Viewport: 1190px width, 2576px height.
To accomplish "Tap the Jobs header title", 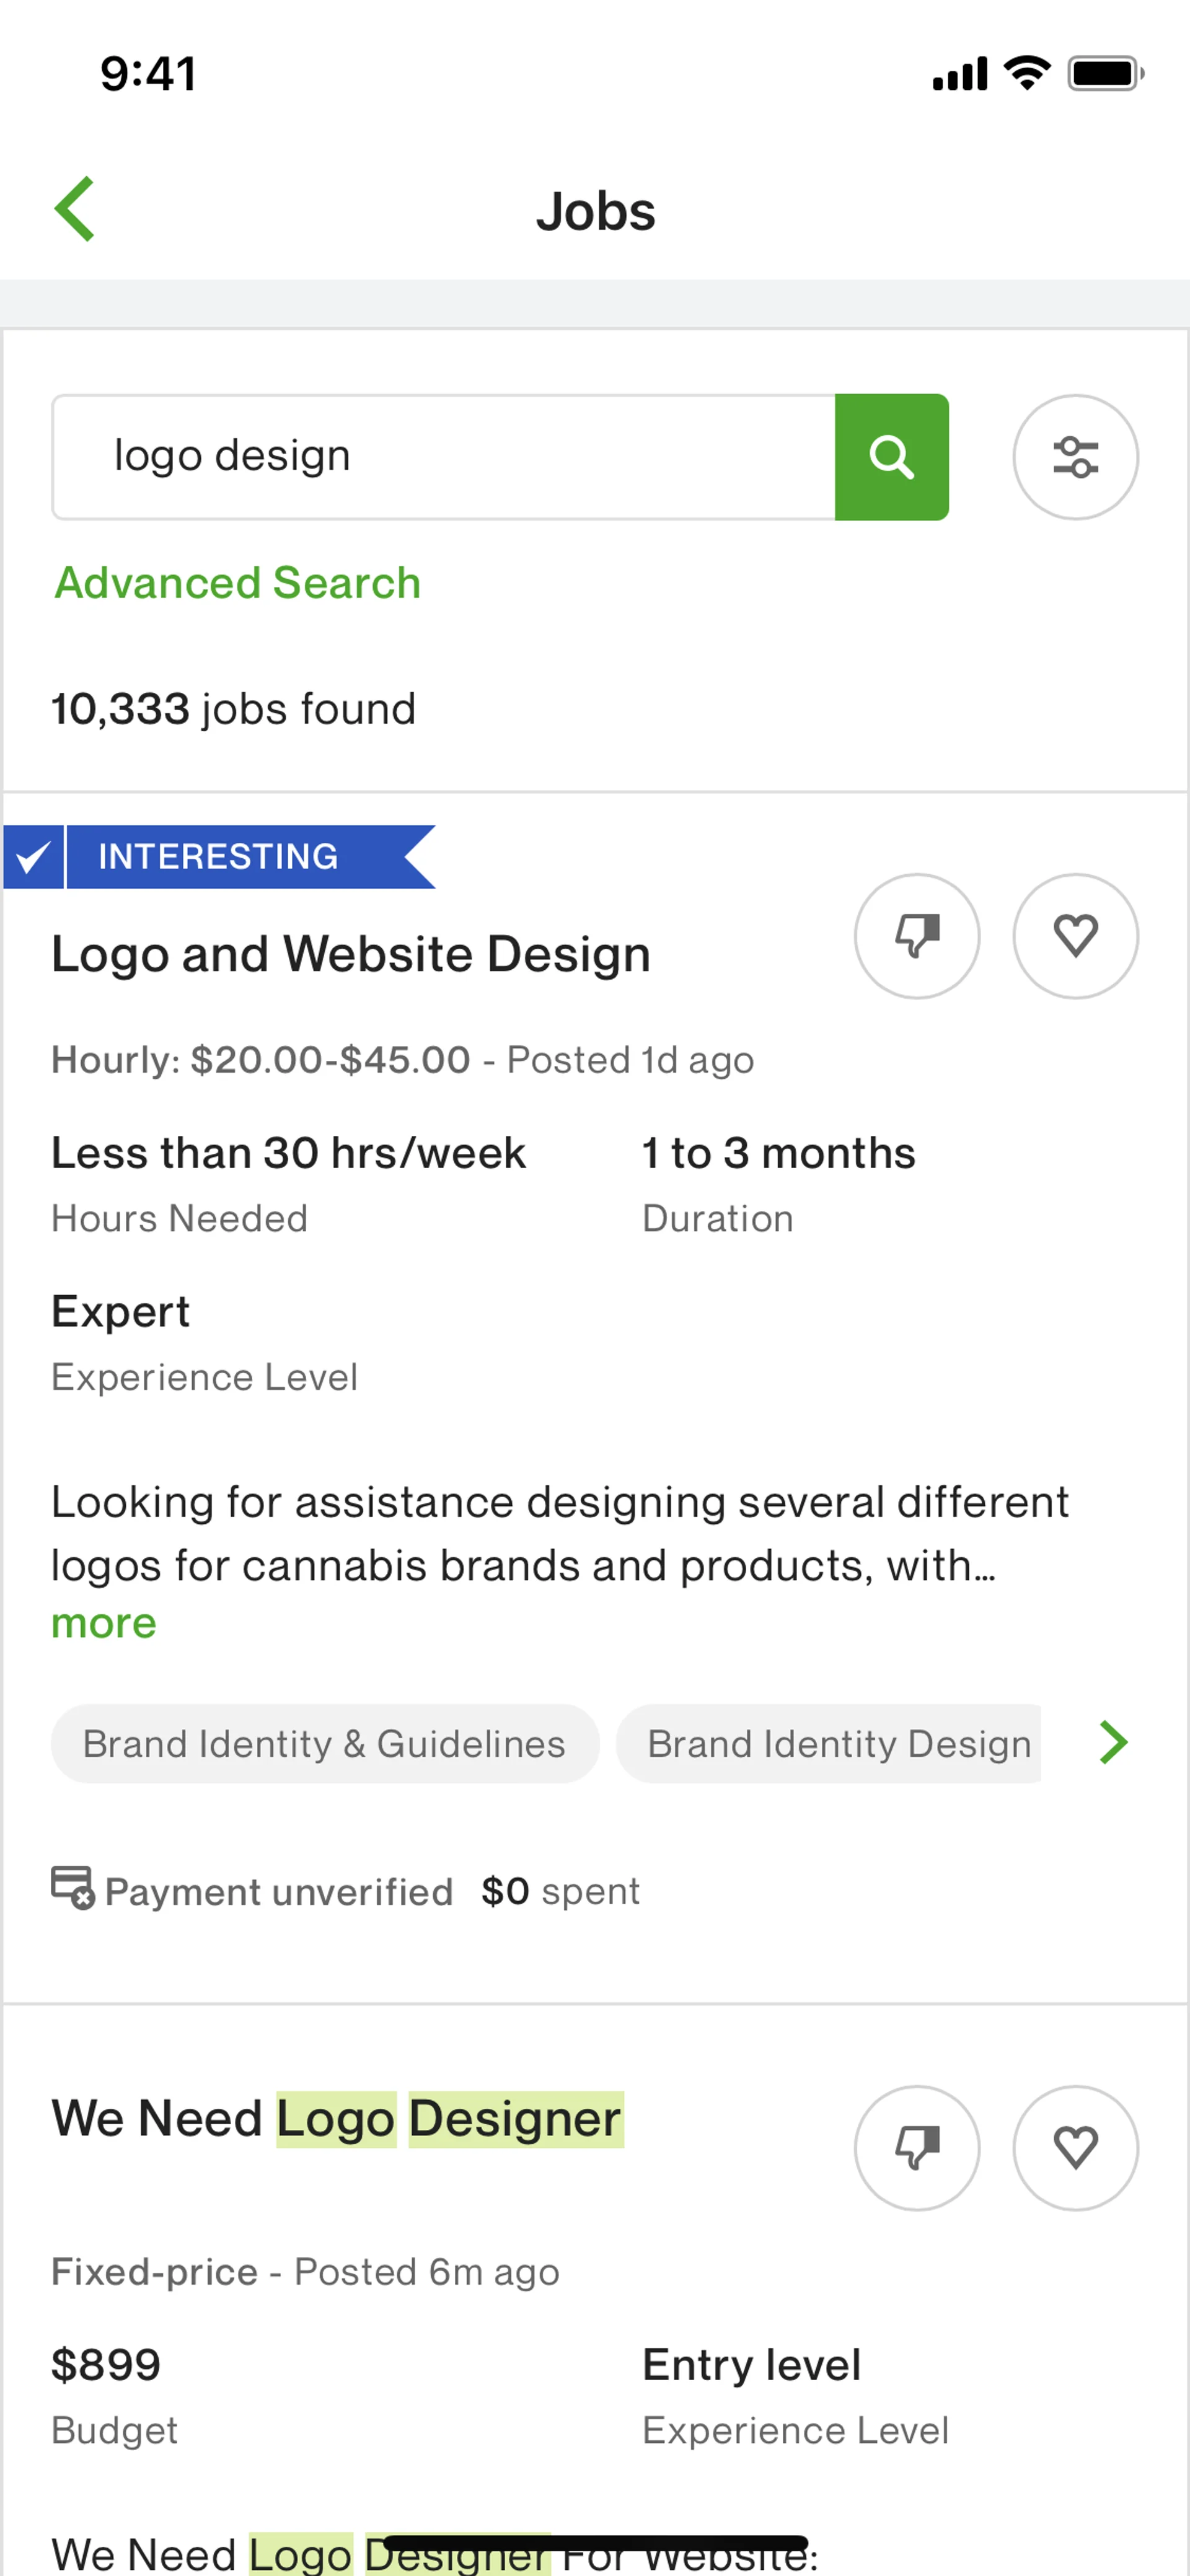I will [595, 211].
